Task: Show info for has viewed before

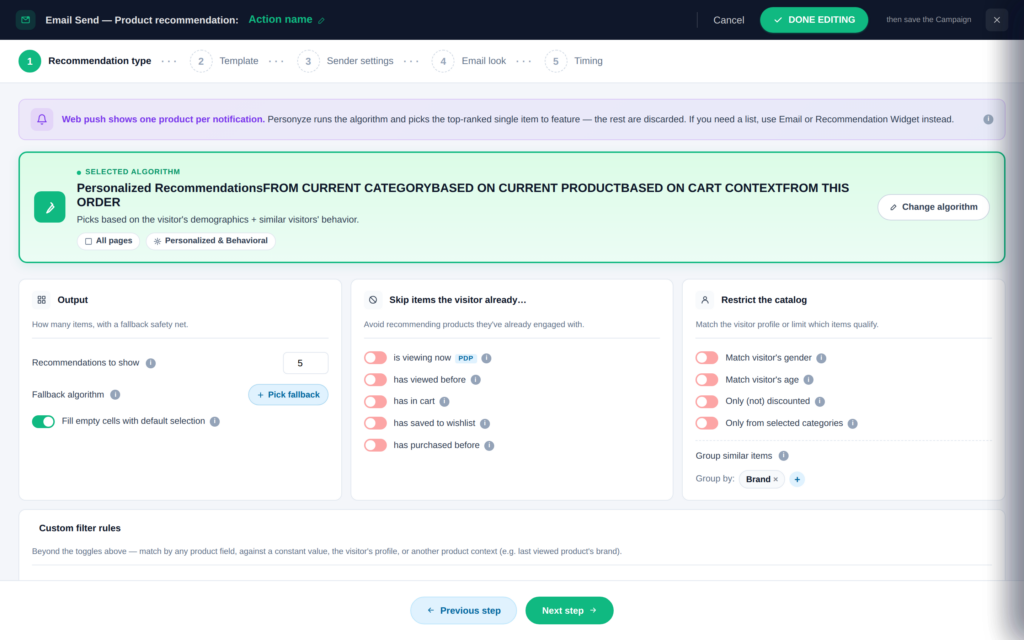Action: pyautogui.click(x=475, y=379)
